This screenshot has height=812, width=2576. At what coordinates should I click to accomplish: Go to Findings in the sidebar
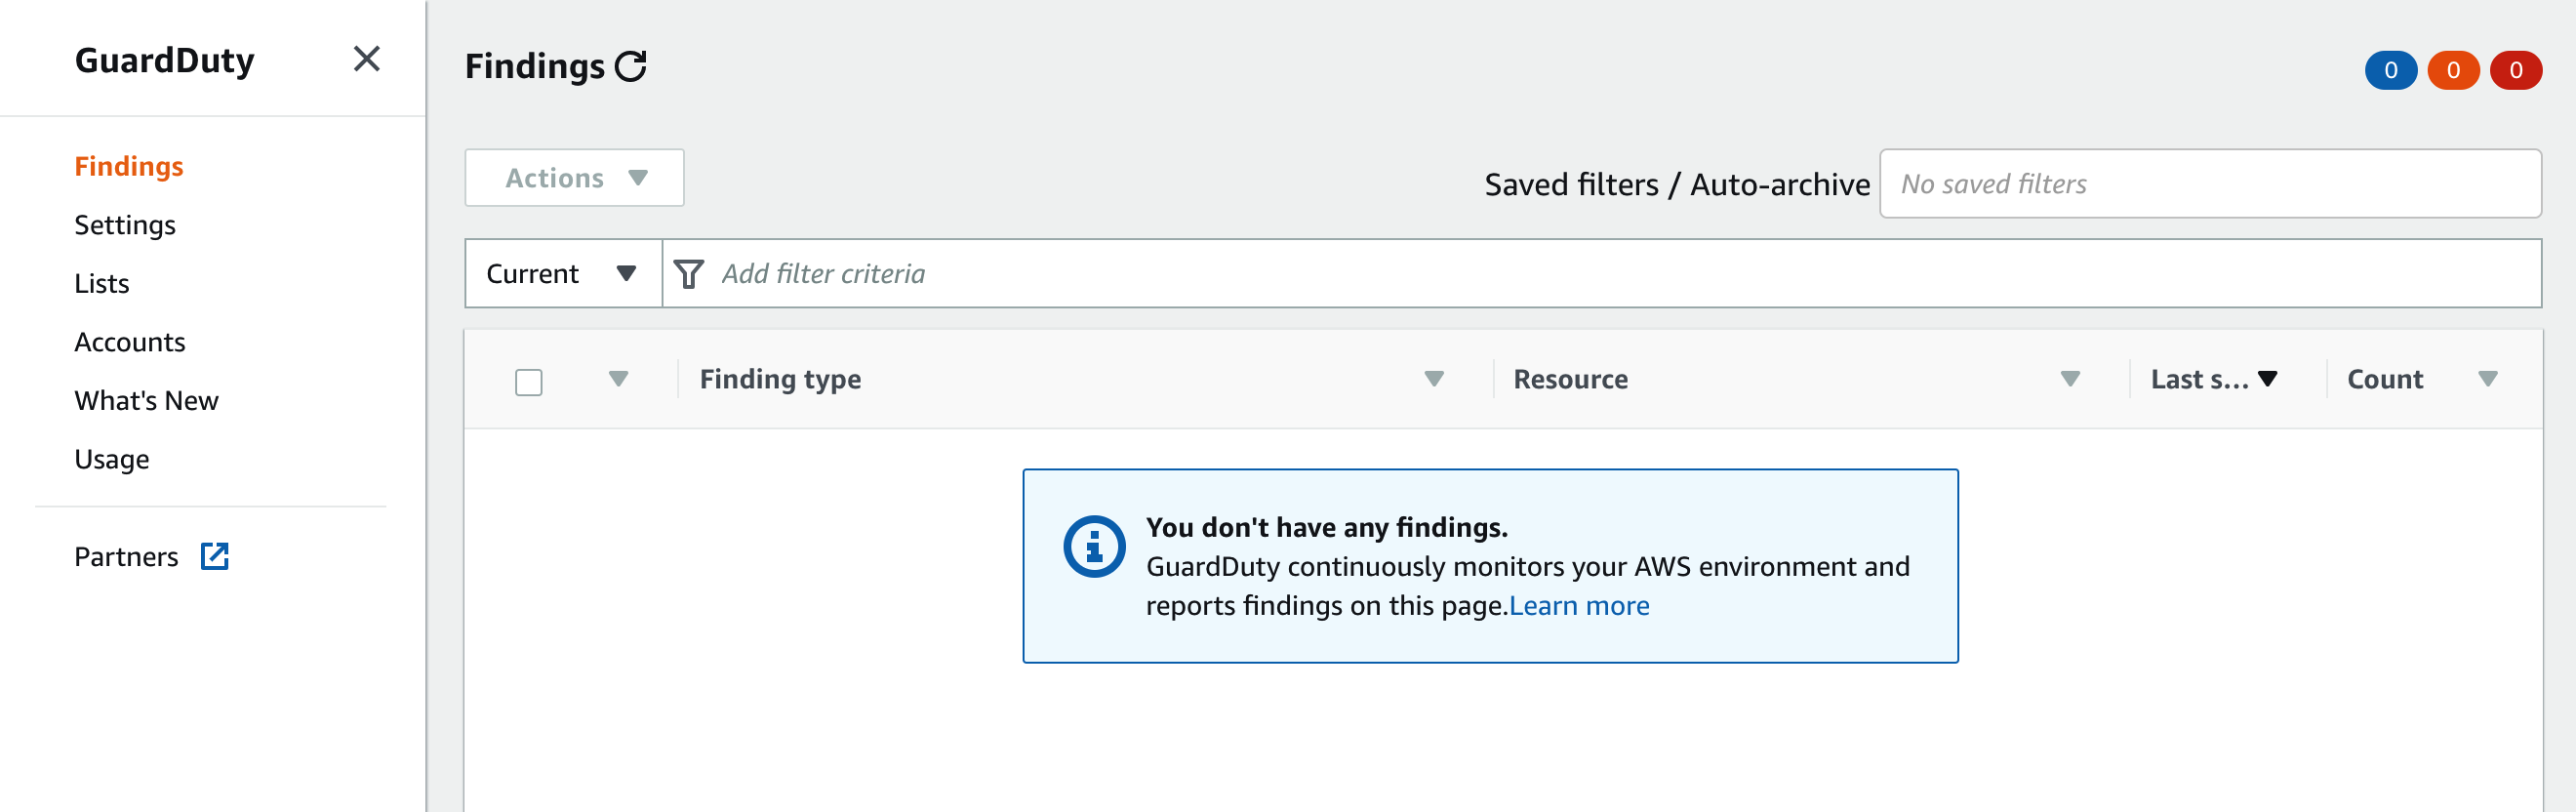coord(129,166)
